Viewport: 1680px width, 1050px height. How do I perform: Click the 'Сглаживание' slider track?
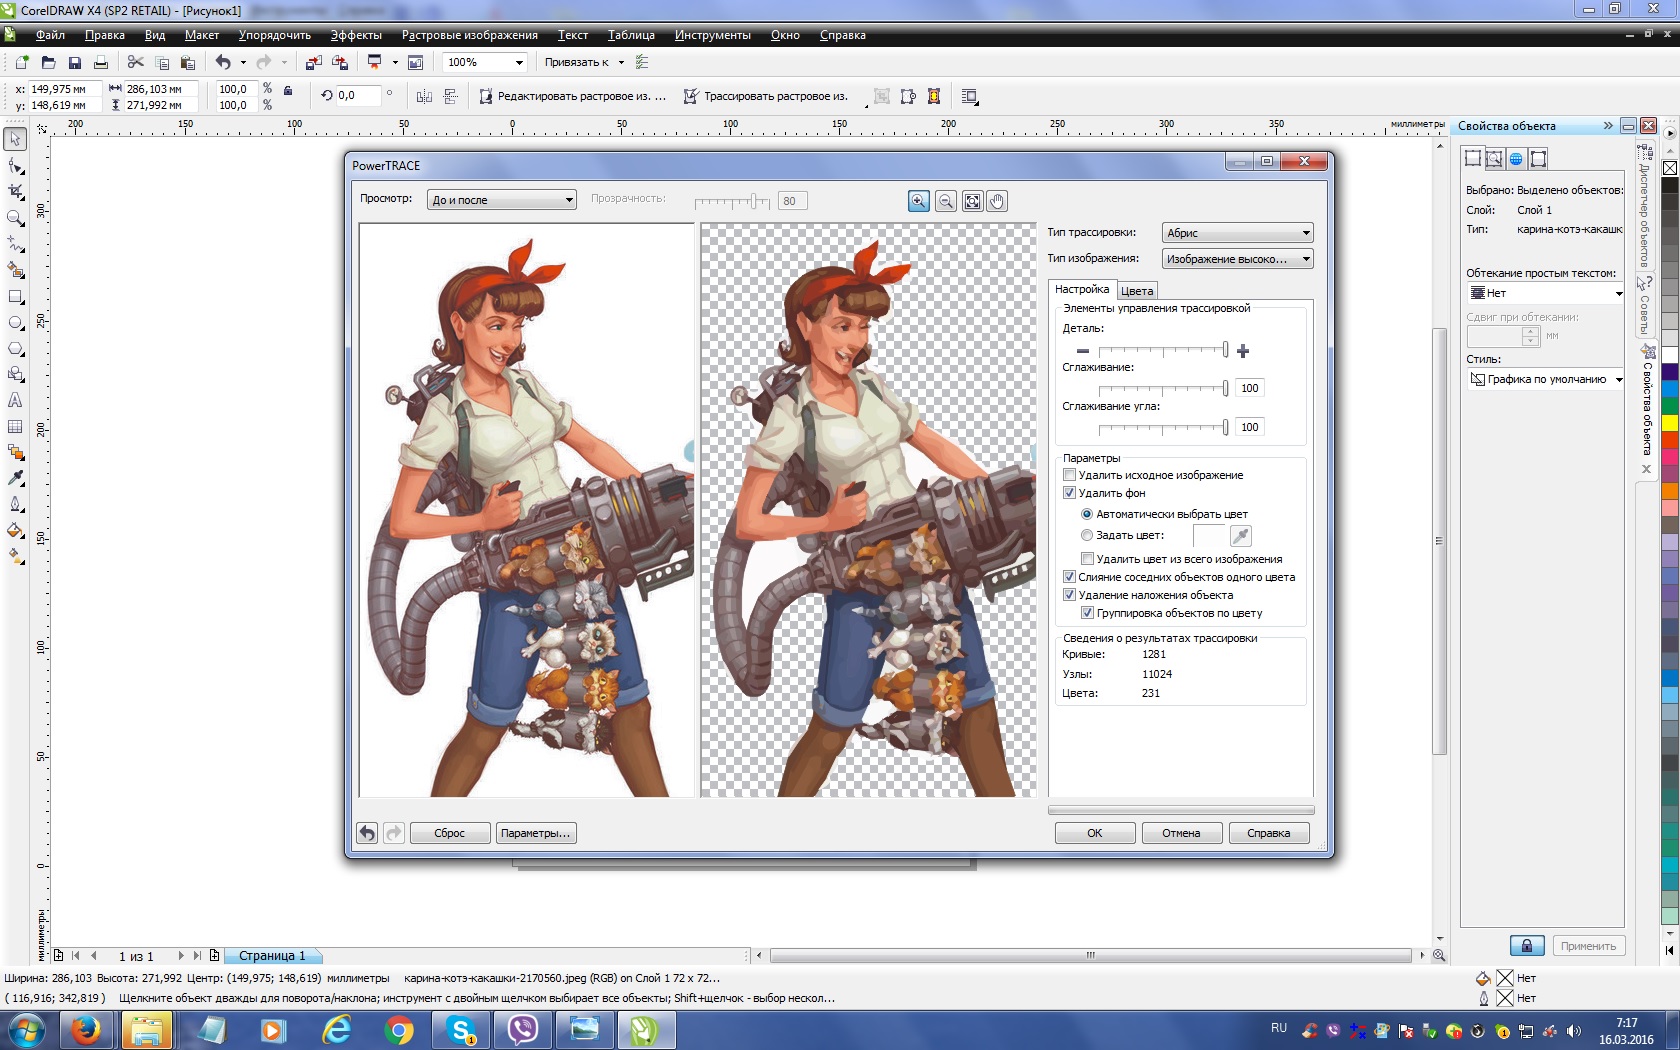pos(1162,388)
